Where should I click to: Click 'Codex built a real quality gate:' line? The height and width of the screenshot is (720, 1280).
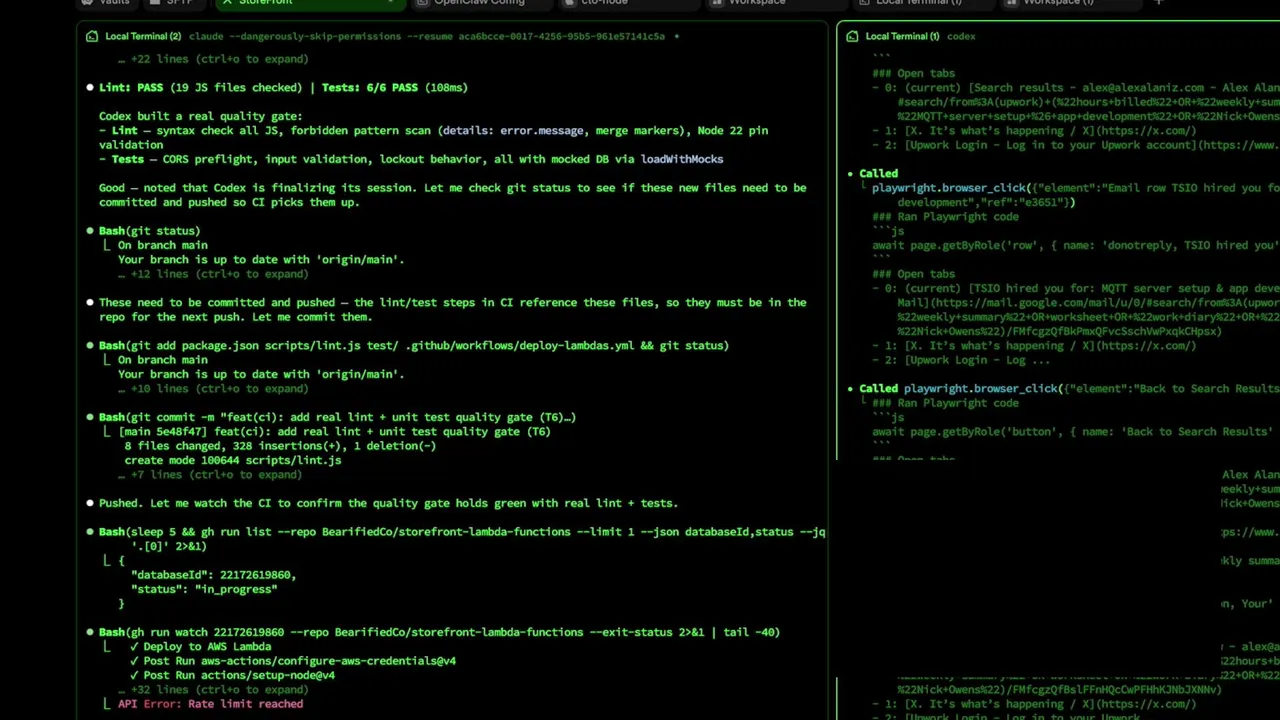click(200, 116)
